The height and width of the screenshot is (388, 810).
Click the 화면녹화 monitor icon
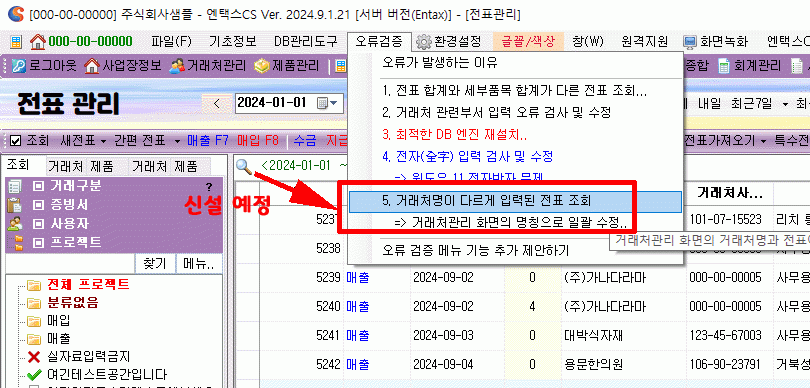(690, 41)
